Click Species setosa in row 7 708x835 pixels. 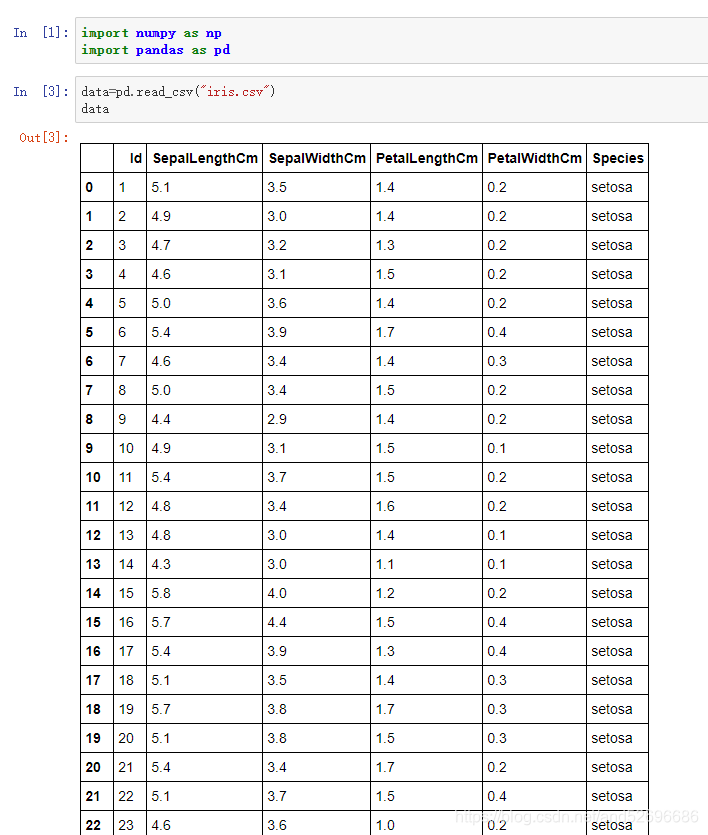[x=612, y=390]
